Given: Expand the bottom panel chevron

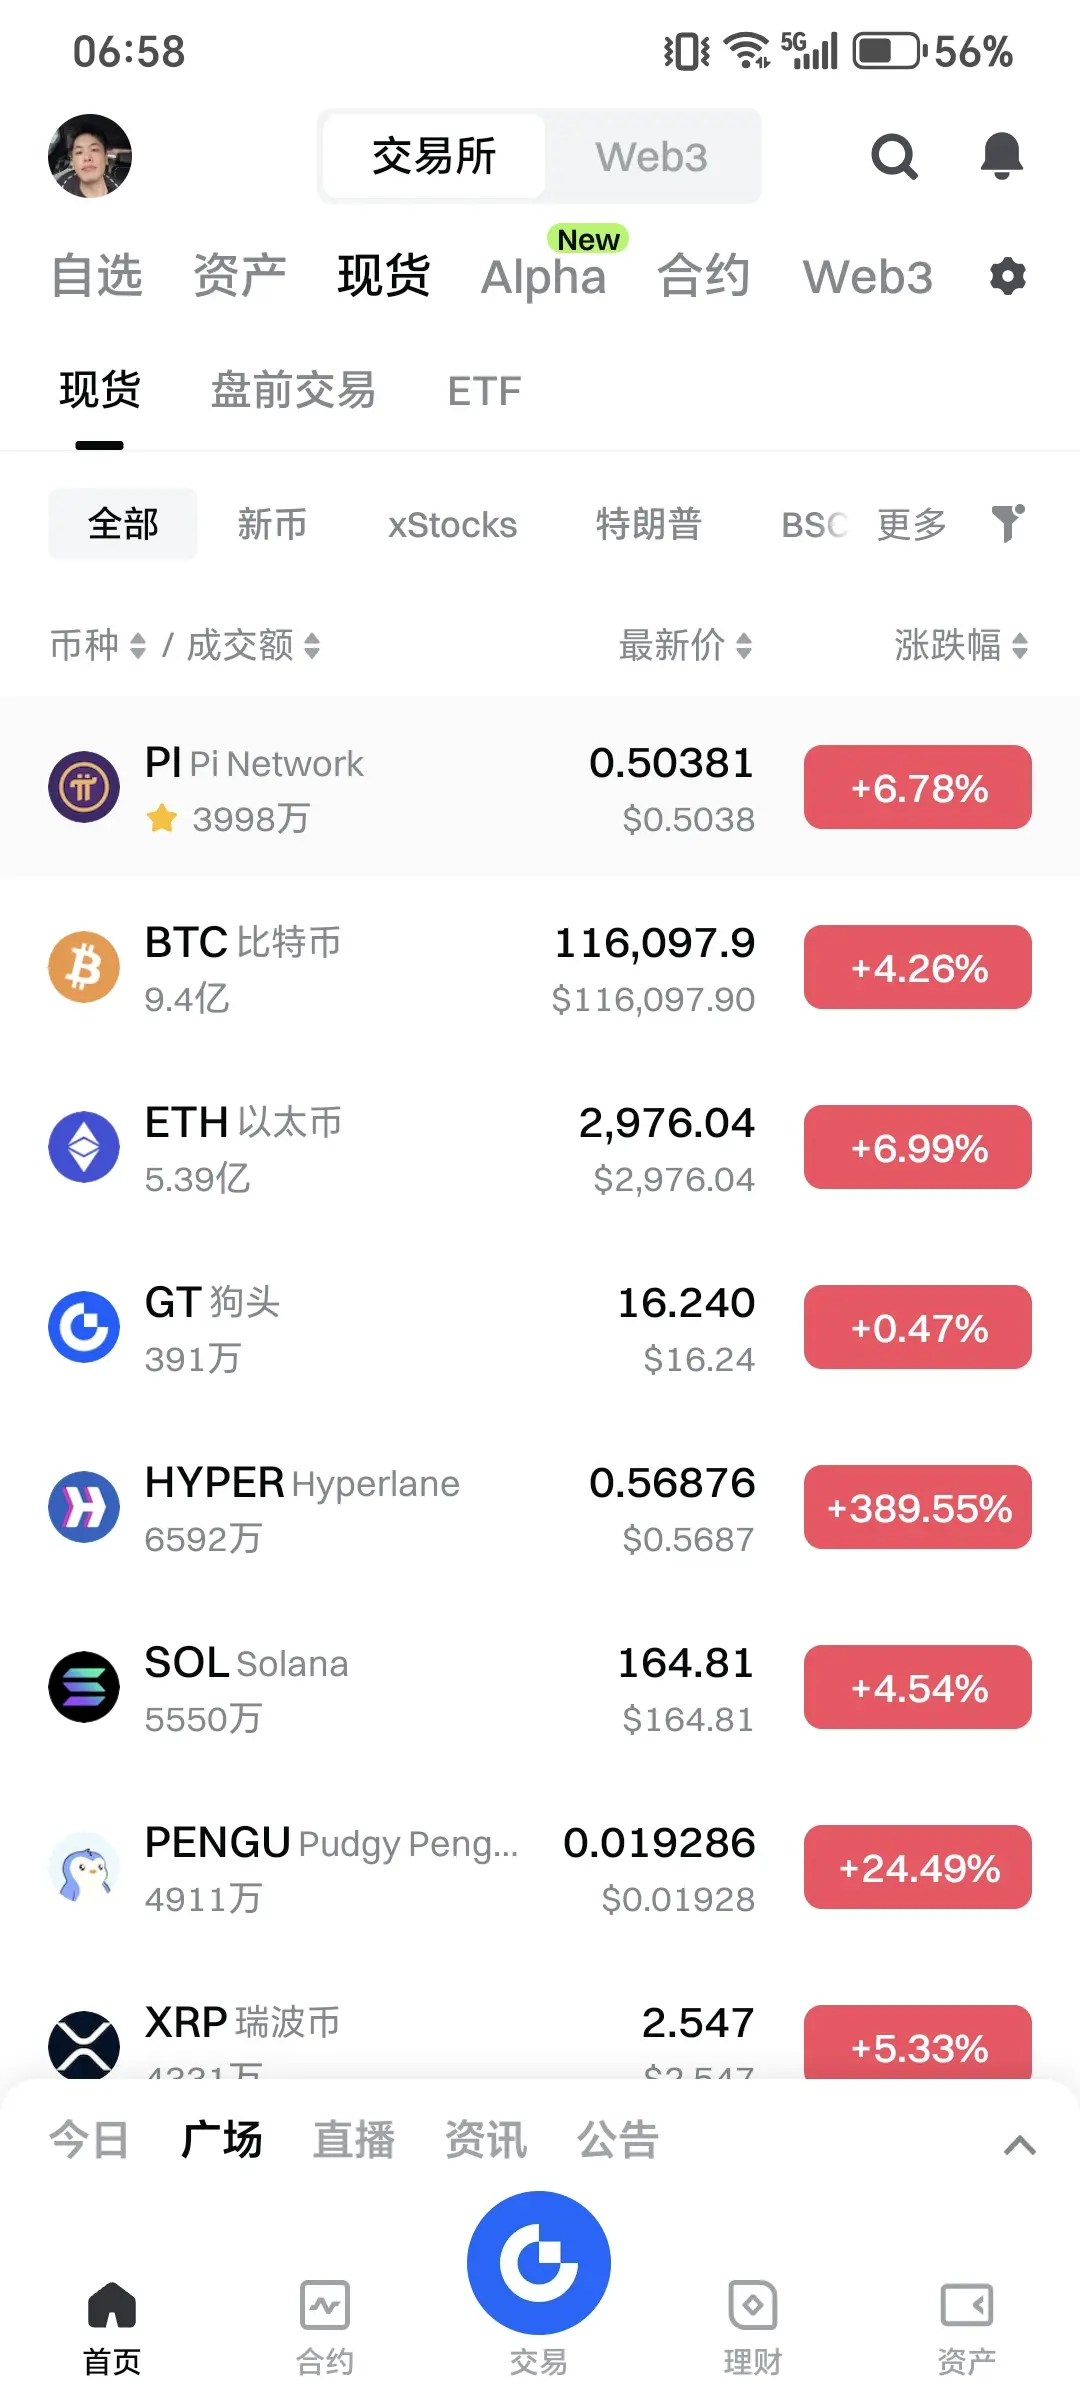Looking at the screenshot, I should [1019, 2145].
